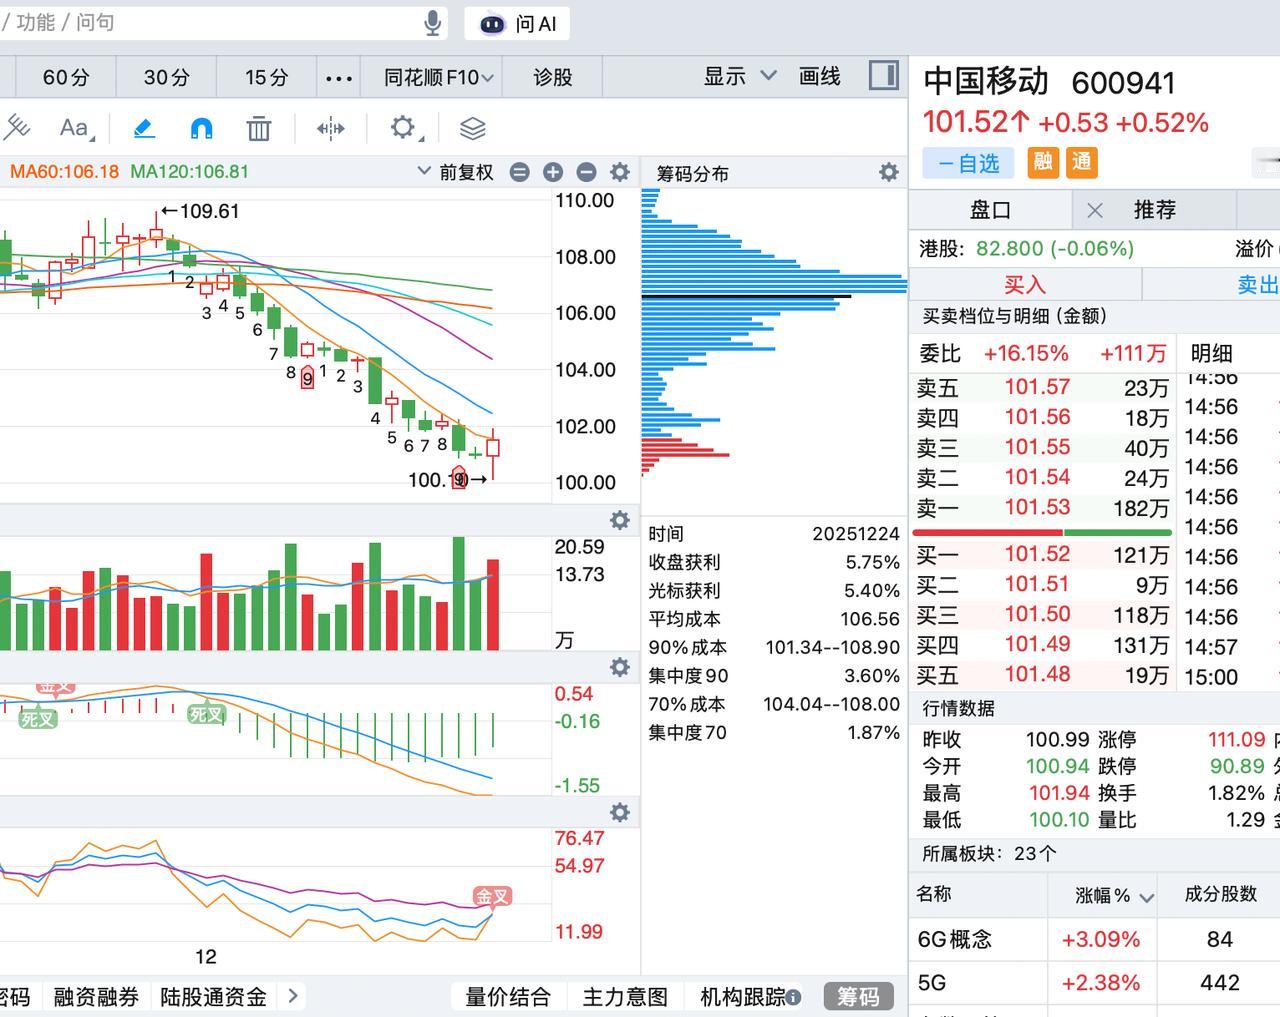Select the pen drawing tool
1280x1017 pixels.
143,128
